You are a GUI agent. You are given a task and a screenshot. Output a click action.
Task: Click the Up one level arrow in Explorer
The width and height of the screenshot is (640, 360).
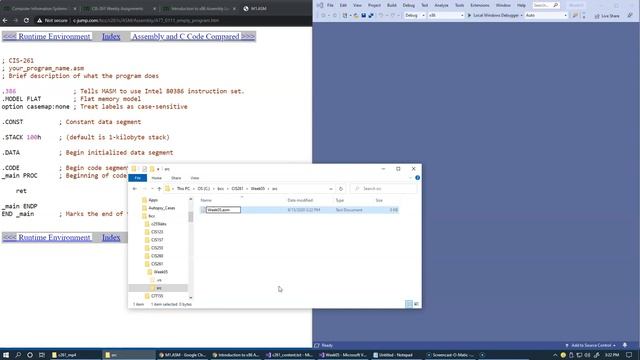(x=159, y=189)
